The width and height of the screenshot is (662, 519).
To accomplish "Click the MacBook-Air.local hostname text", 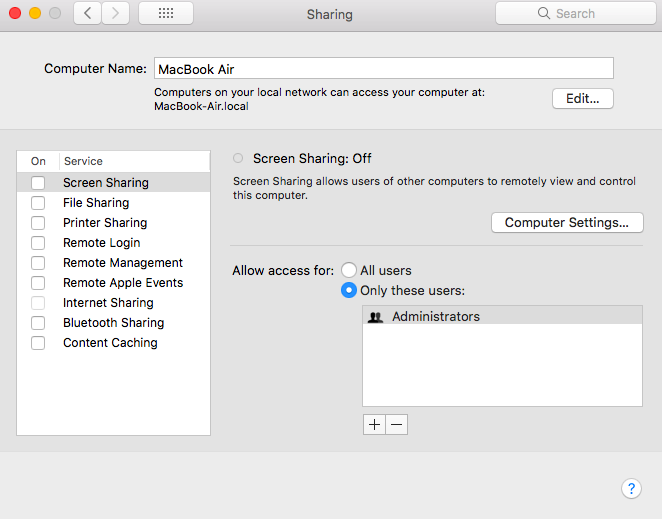I will click(201, 106).
